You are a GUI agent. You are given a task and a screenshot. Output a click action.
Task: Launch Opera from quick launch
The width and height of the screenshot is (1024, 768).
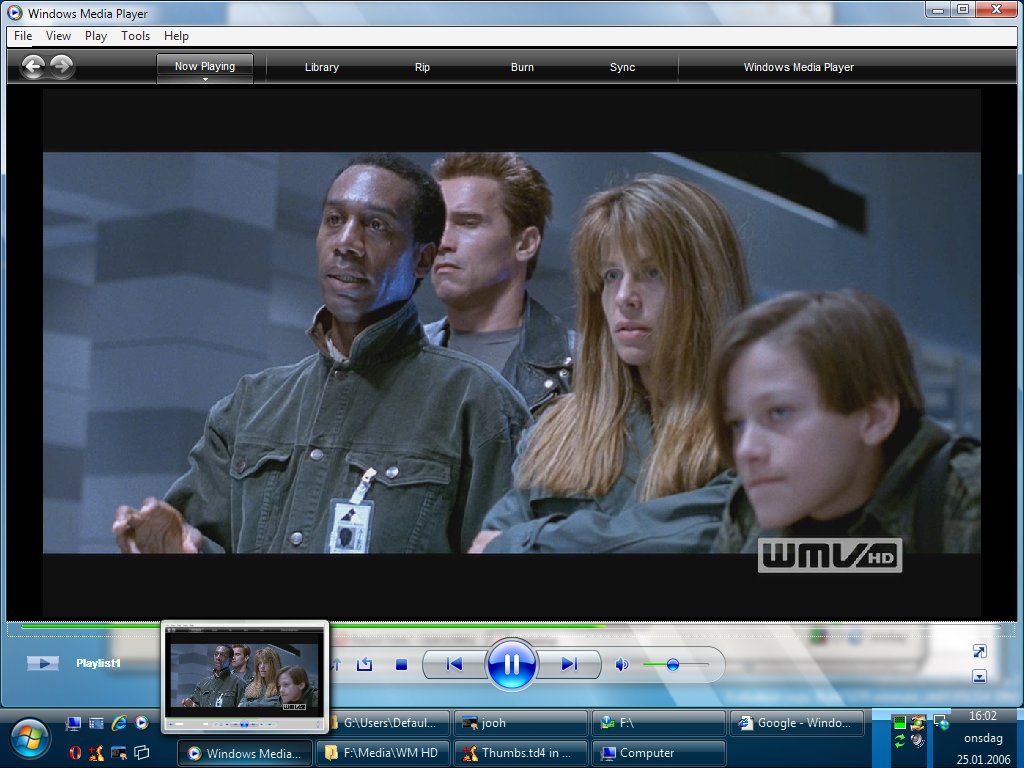pos(75,753)
